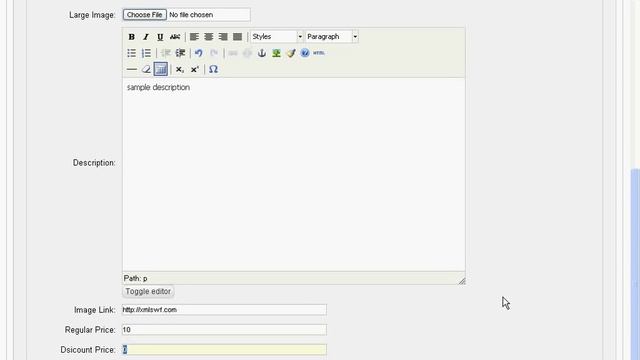The height and width of the screenshot is (360, 640).
Task: Click the outdent icon
Action: tap(166, 53)
